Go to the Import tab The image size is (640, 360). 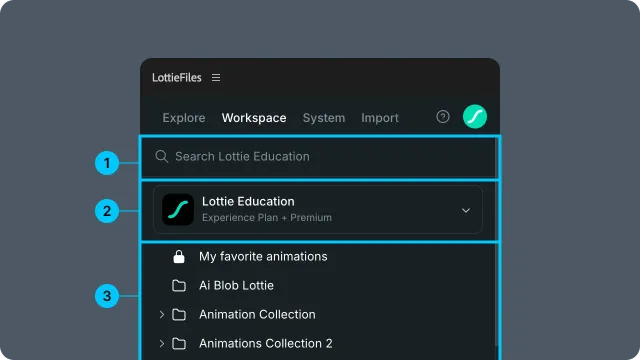click(380, 118)
